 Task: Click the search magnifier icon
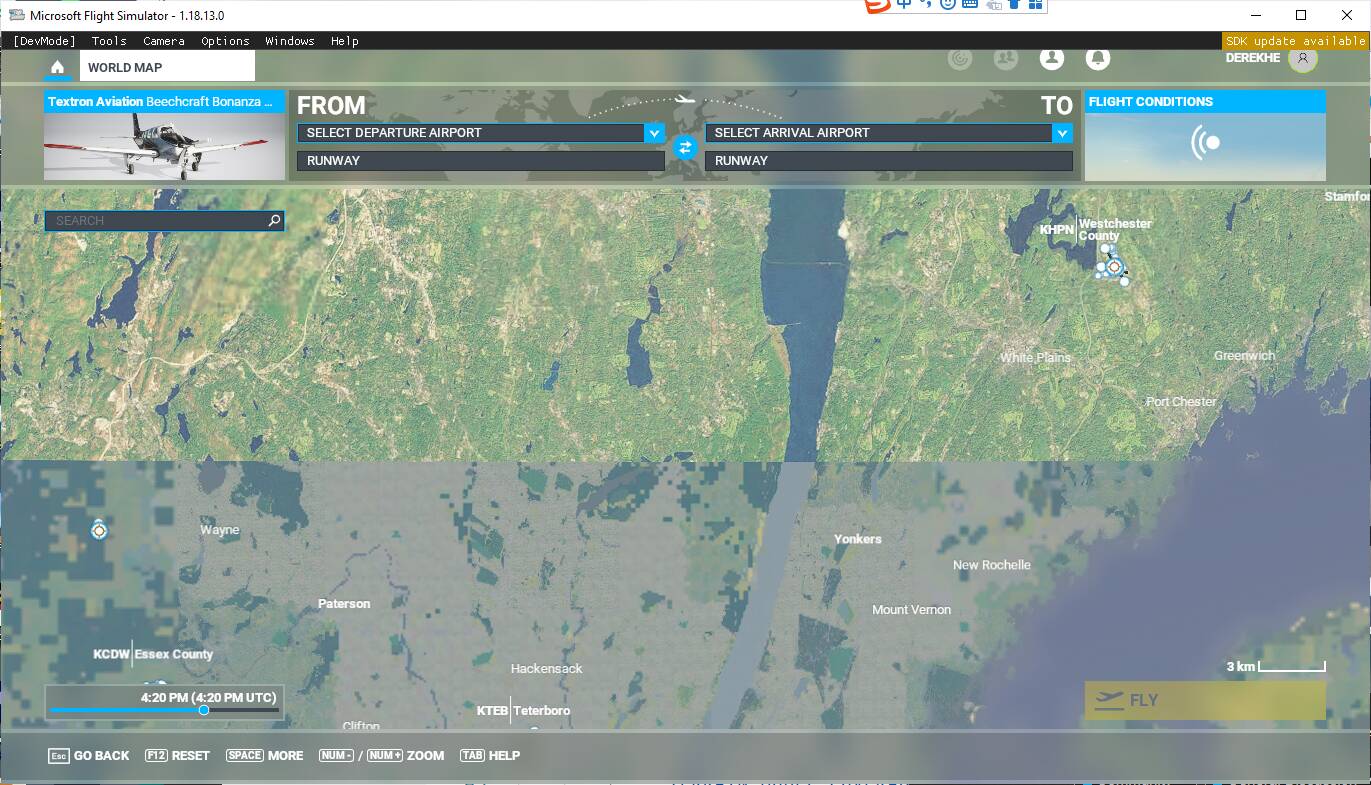tap(274, 221)
